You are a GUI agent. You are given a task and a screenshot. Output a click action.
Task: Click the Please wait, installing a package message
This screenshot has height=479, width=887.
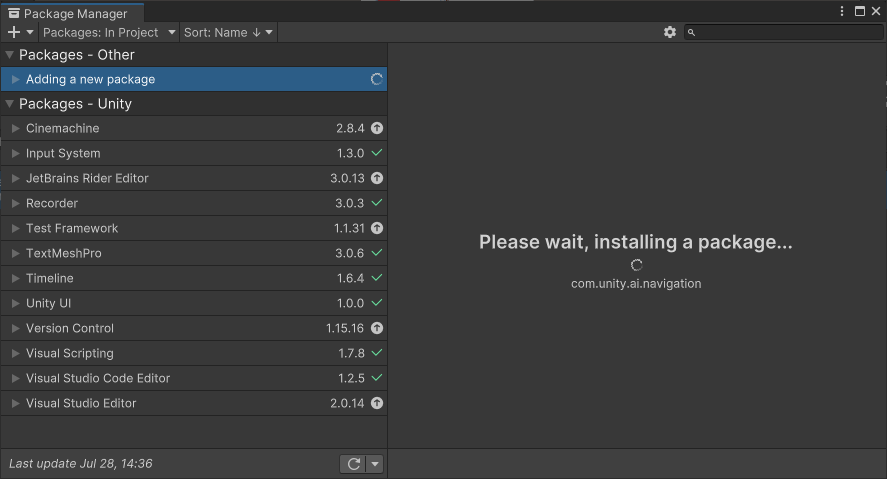pyautogui.click(x=636, y=242)
